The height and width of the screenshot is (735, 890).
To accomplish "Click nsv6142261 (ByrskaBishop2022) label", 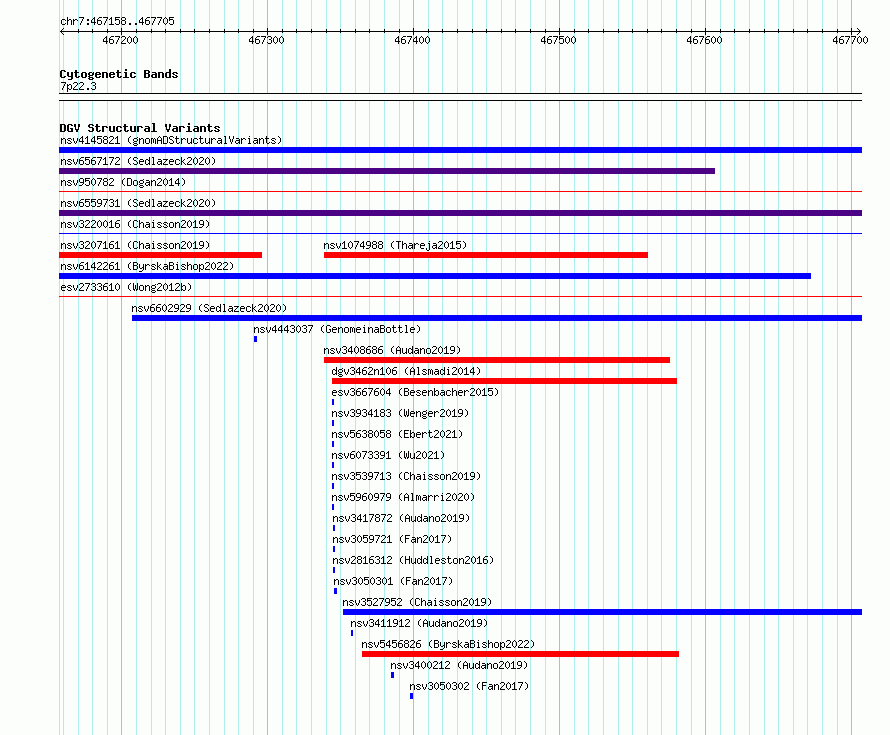I will (147, 266).
